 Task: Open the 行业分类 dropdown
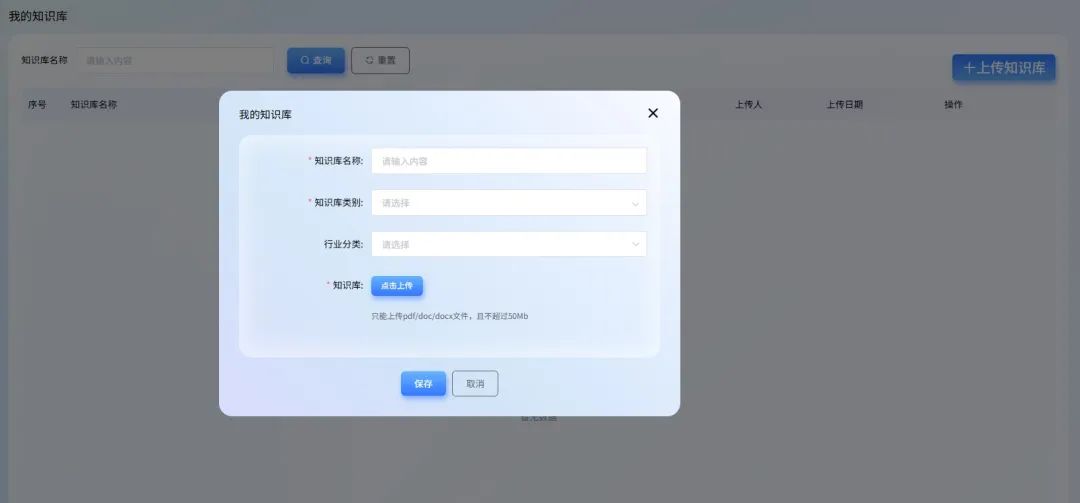tap(509, 244)
